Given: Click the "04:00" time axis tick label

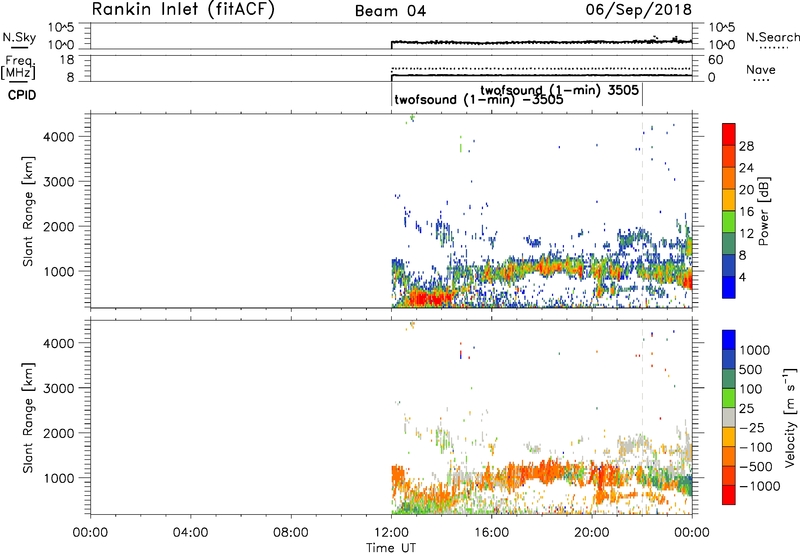Looking at the screenshot, I should [191, 533].
